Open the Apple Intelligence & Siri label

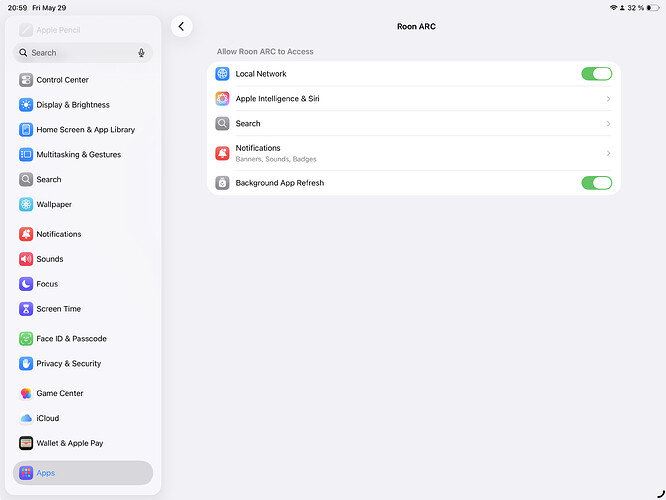pos(277,99)
